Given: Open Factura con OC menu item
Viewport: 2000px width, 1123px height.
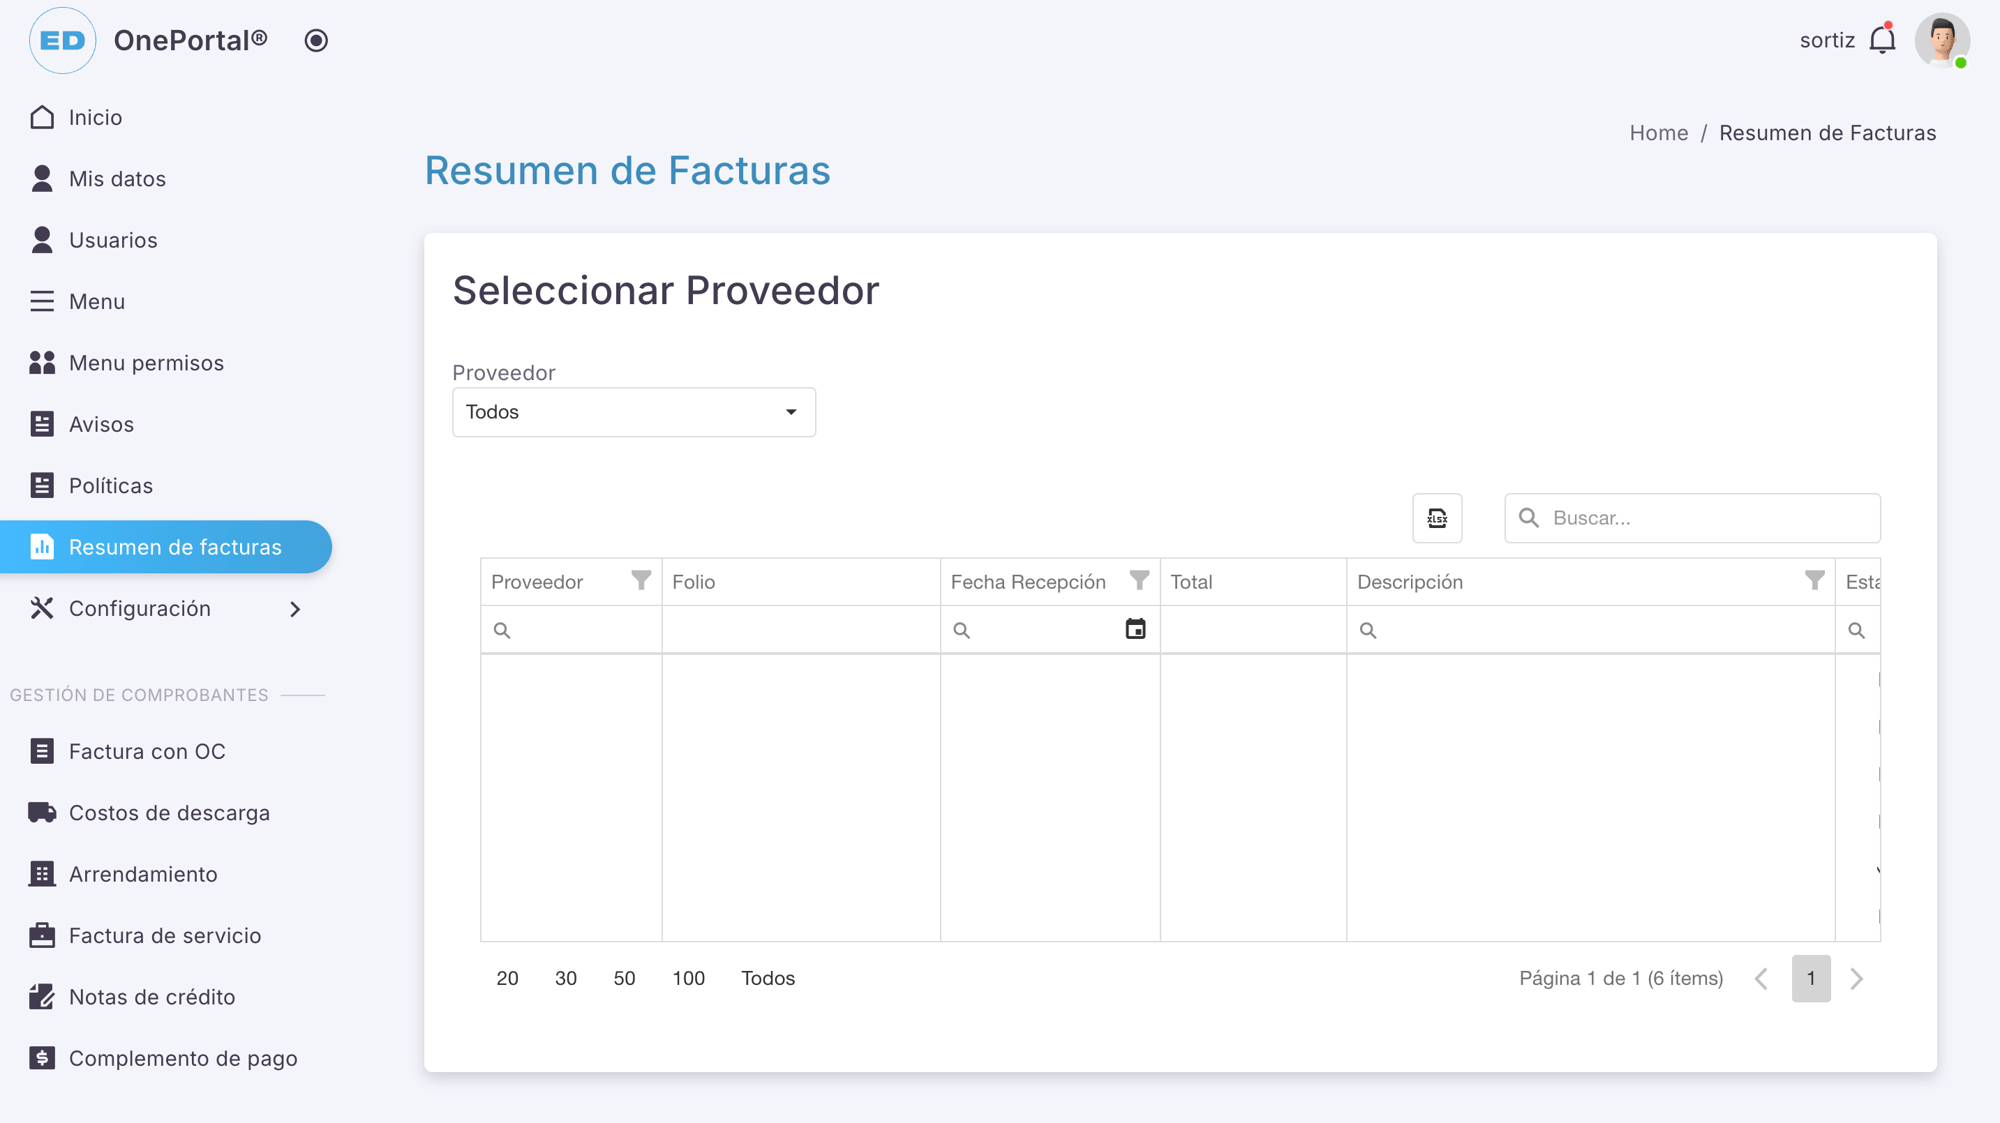Looking at the screenshot, I should tap(147, 751).
